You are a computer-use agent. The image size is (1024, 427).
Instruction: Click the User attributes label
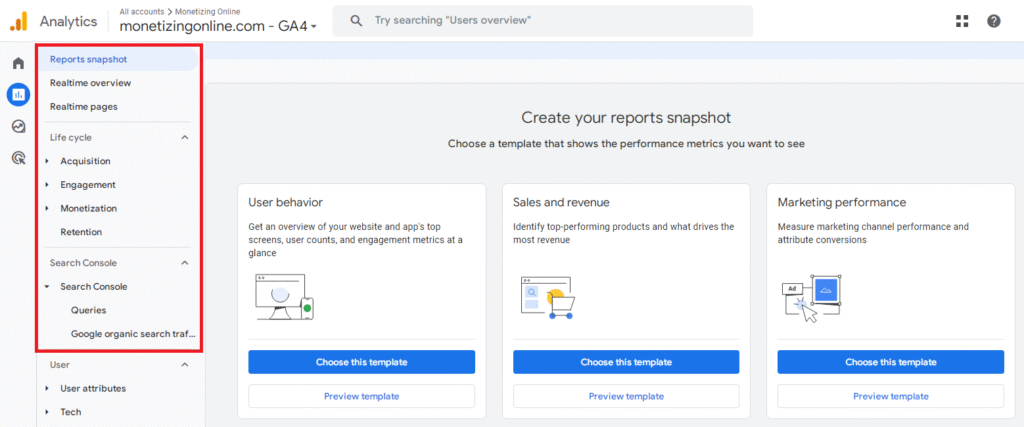click(x=93, y=388)
